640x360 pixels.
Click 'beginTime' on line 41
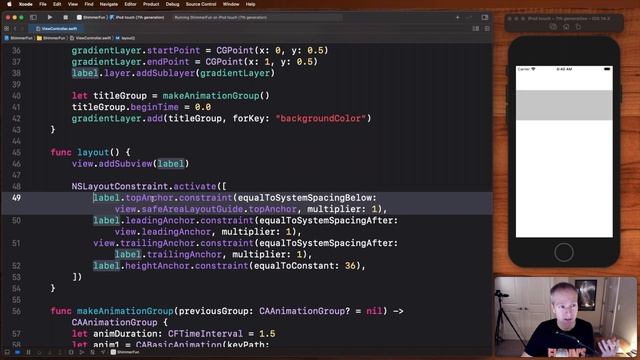[154, 107]
